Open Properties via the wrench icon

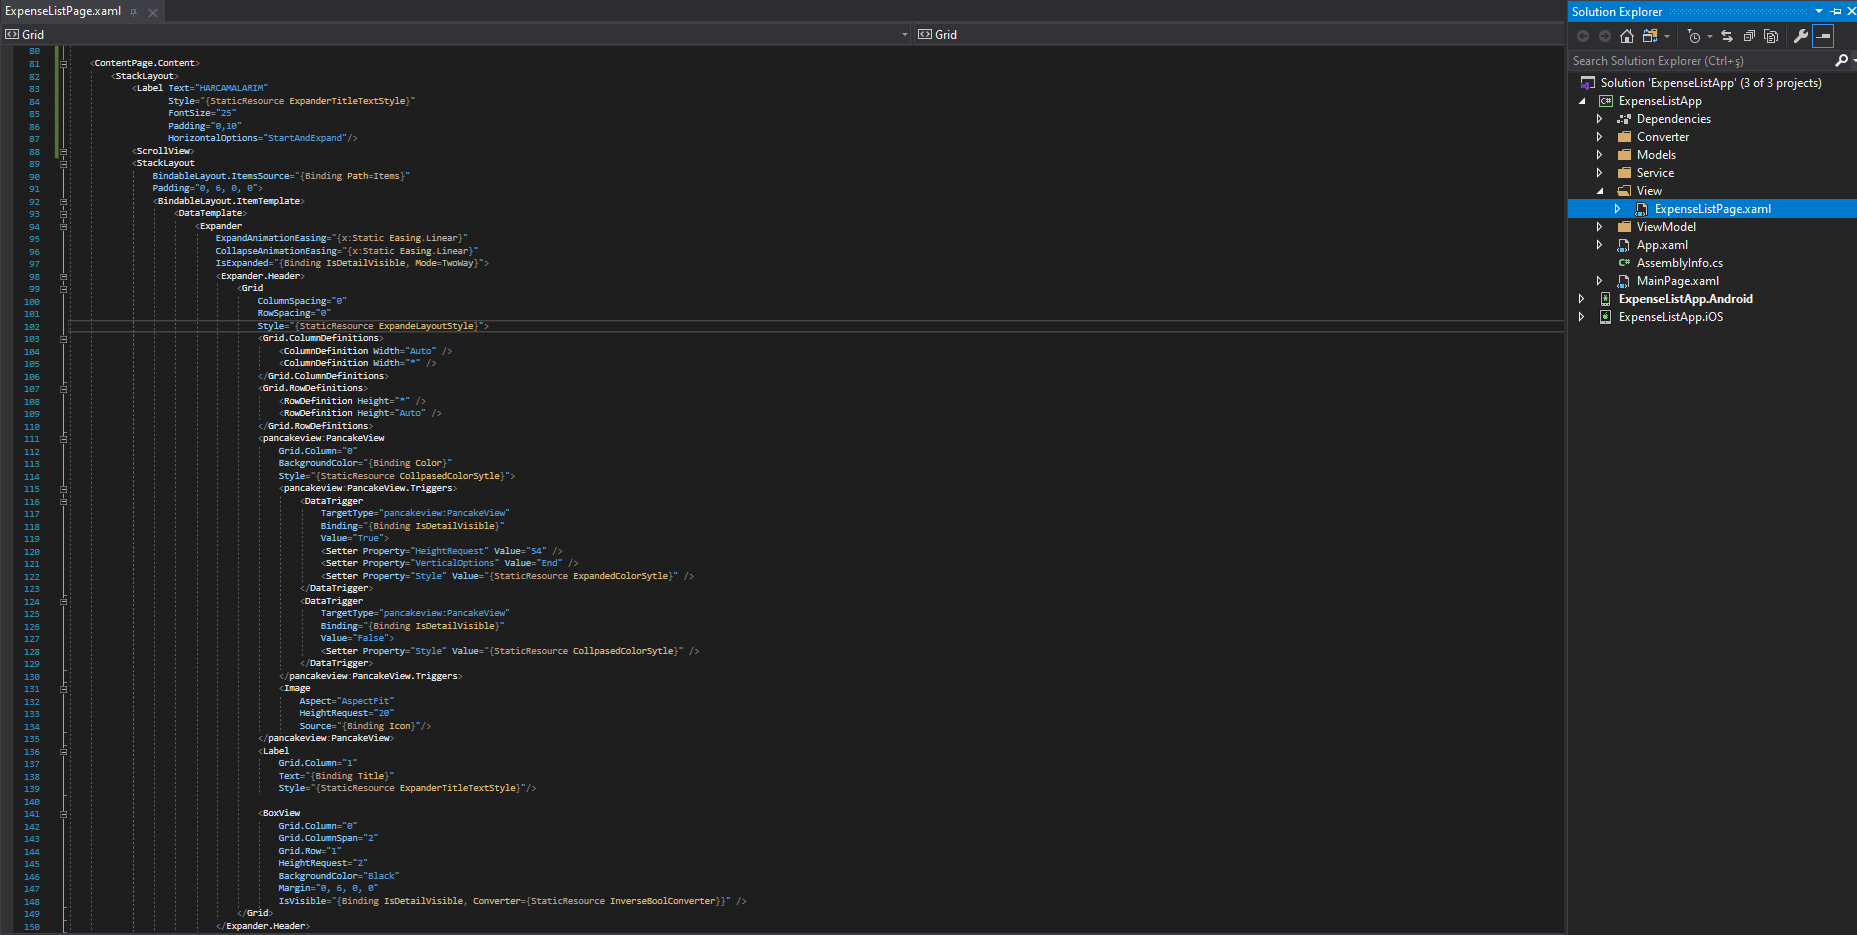coord(1801,36)
